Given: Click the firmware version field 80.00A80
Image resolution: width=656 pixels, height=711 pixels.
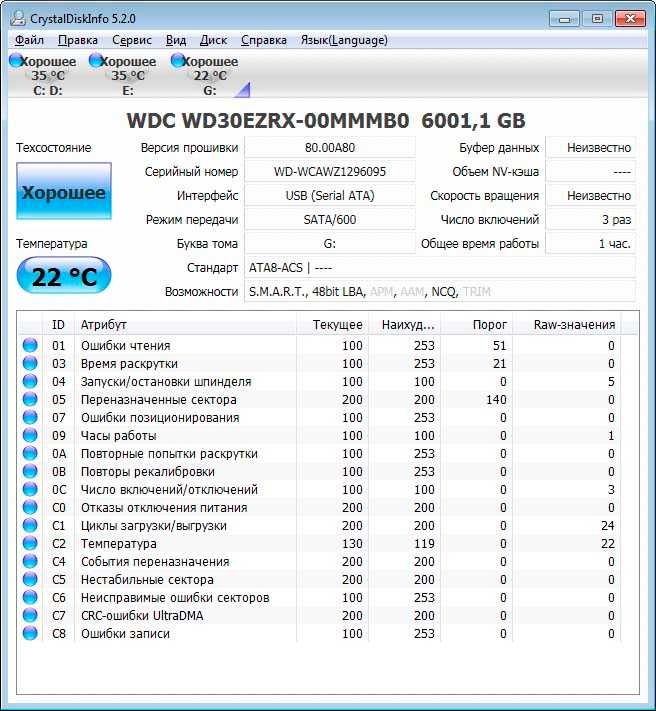Looking at the screenshot, I should pyautogui.click(x=330, y=147).
